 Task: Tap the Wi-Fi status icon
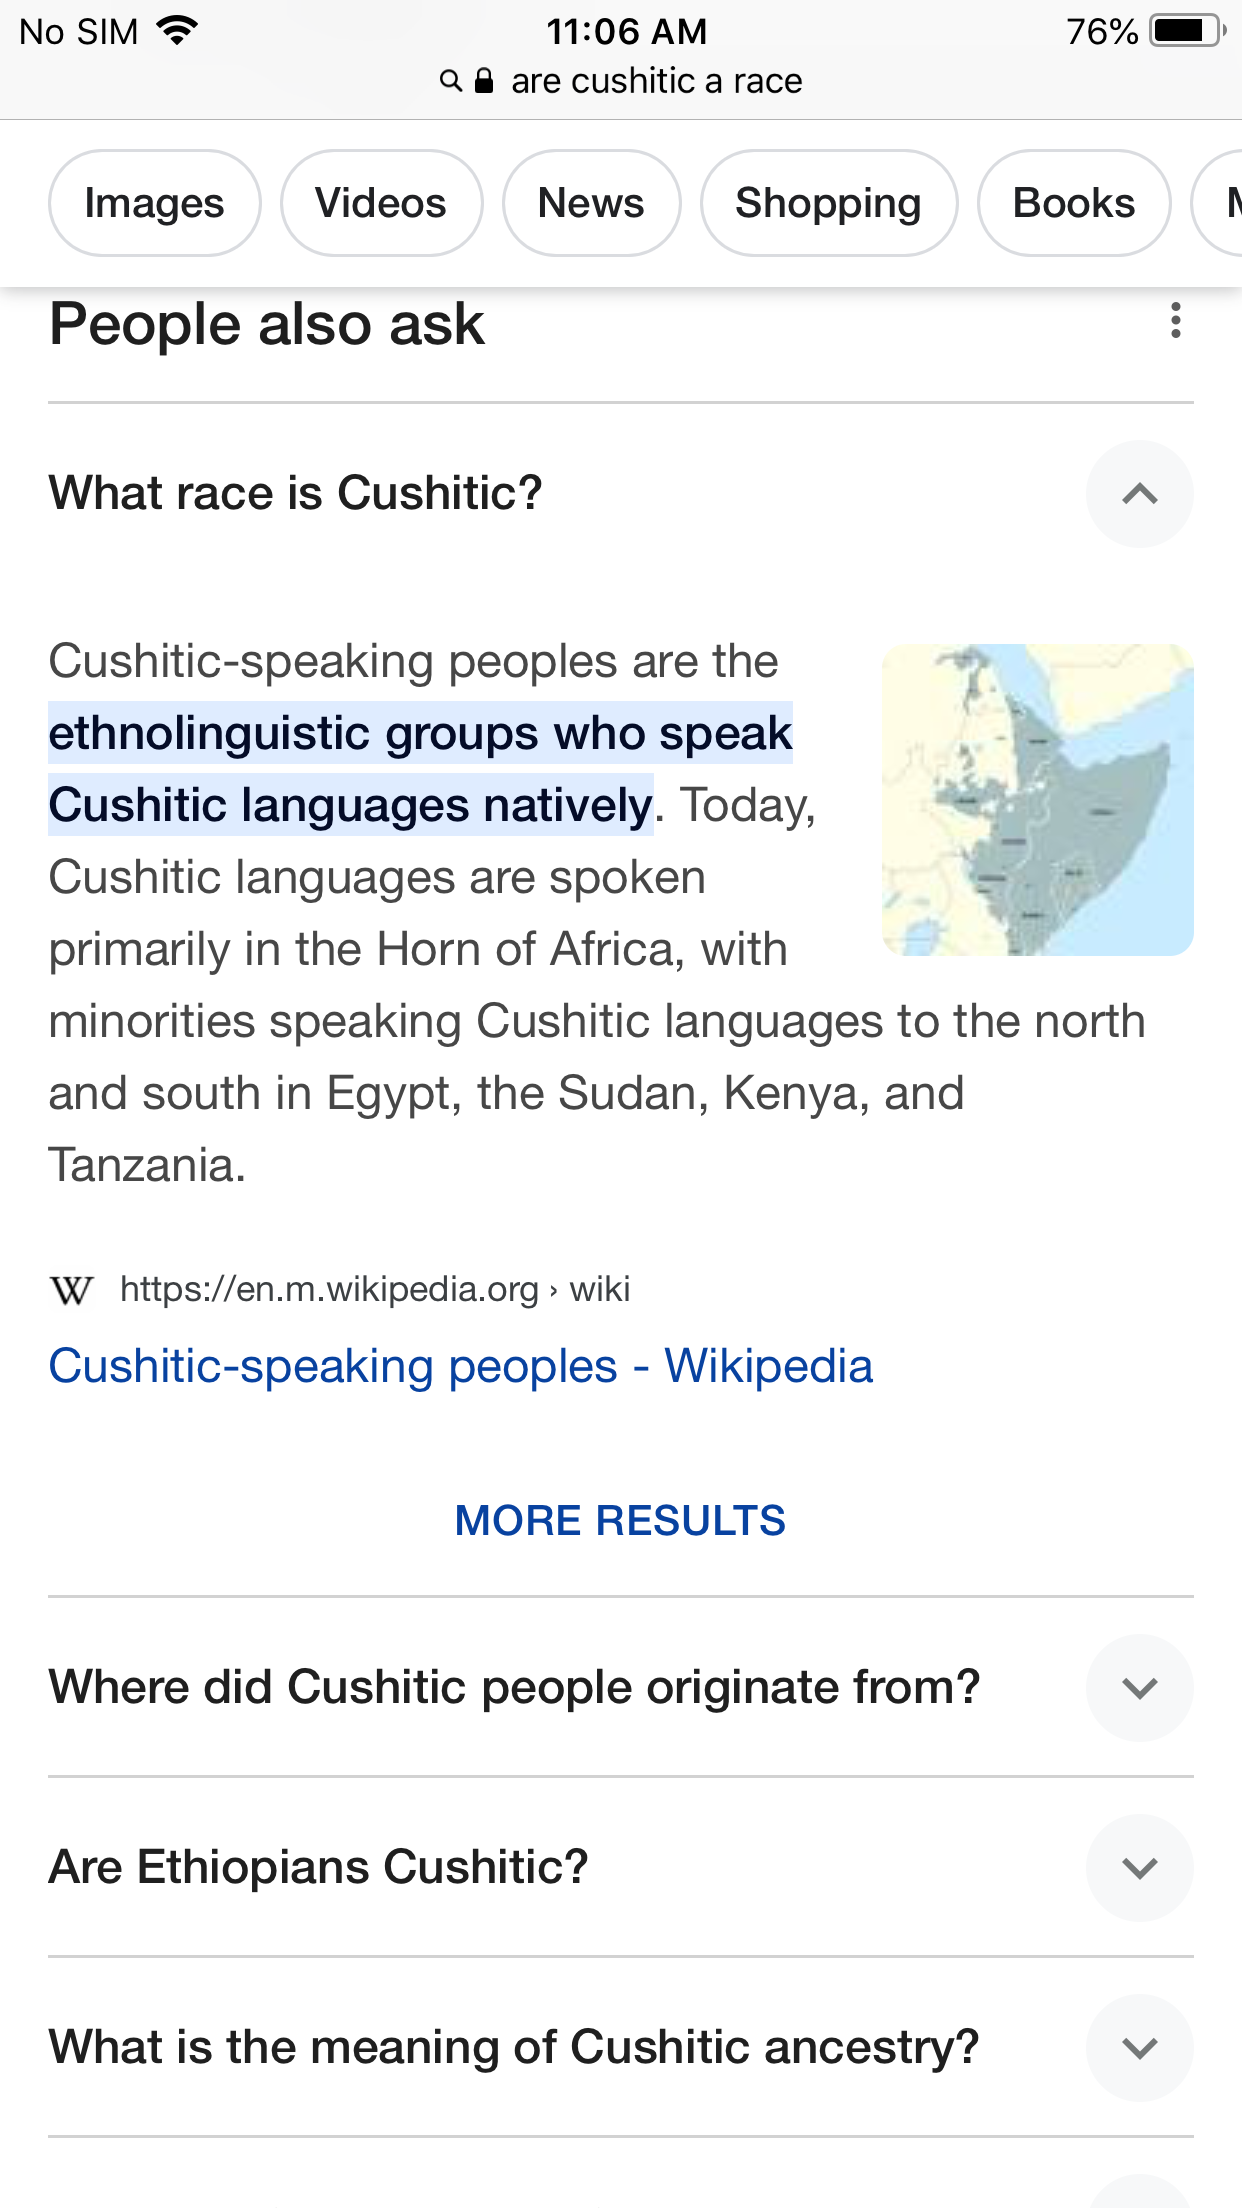(x=177, y=31)
